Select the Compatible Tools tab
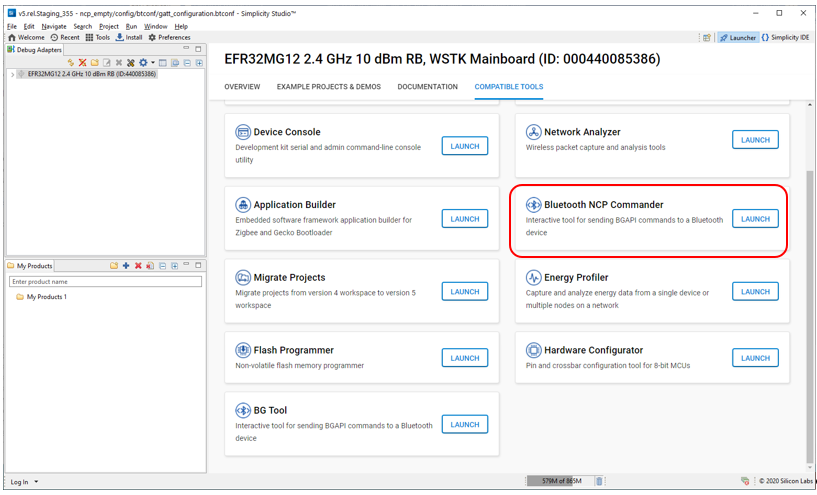This screenshot has height=495, width=817. [x=509, y=86]
